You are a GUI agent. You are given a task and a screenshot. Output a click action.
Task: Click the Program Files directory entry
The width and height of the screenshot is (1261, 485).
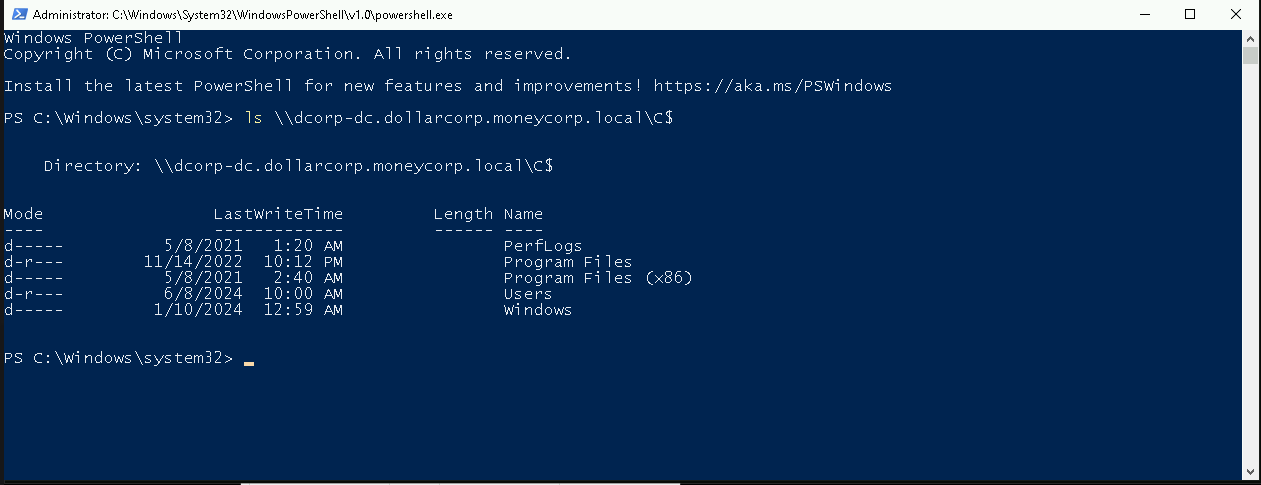coord(567,262)
